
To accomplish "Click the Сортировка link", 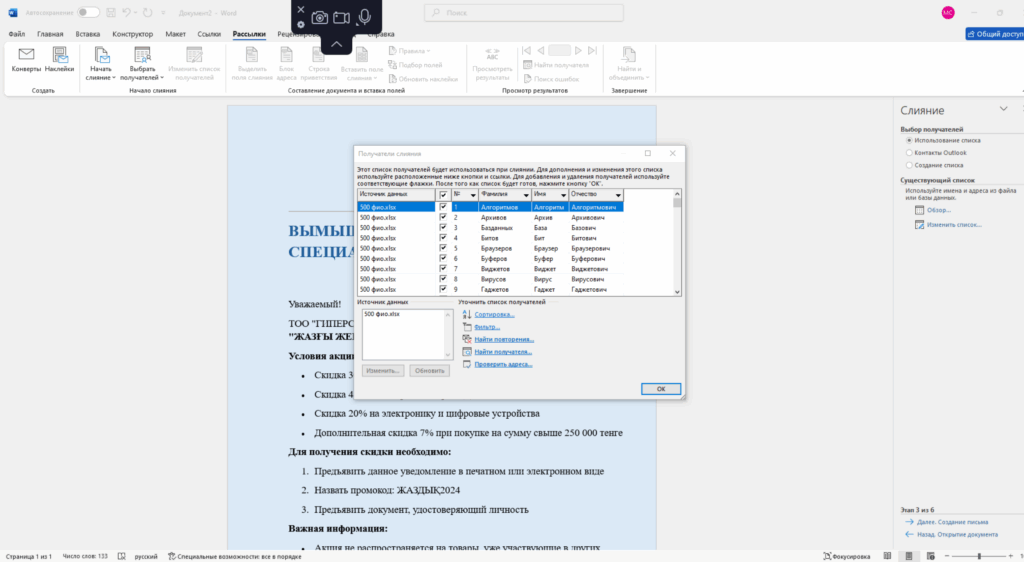I will point(494,315).
